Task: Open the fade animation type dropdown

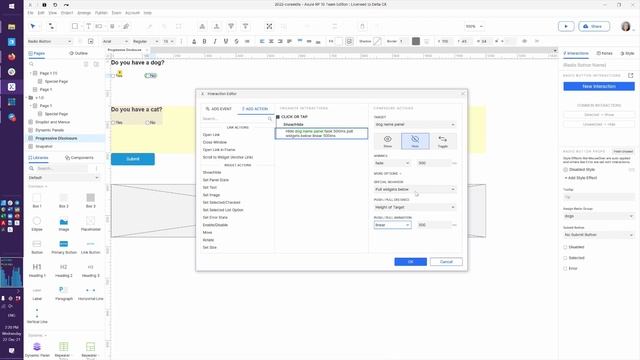Action: (392, 163)
